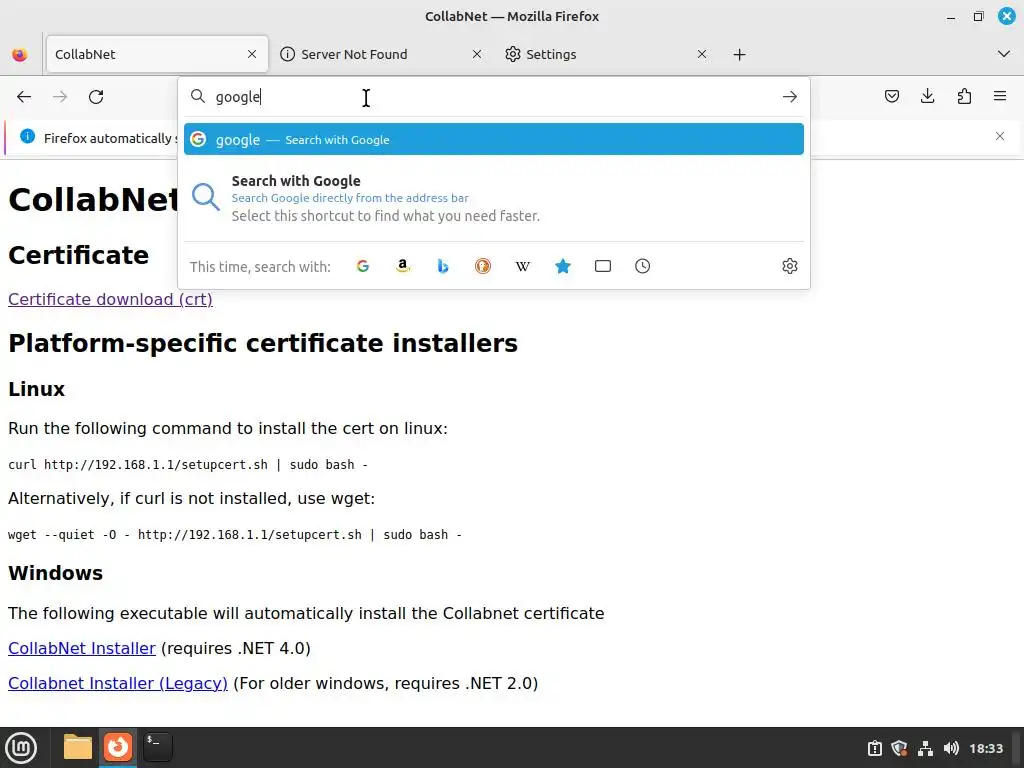The height and width of the screenshot is (768, 1024).
Task: Search in open Tabs icon
Action: pos(603,266)
